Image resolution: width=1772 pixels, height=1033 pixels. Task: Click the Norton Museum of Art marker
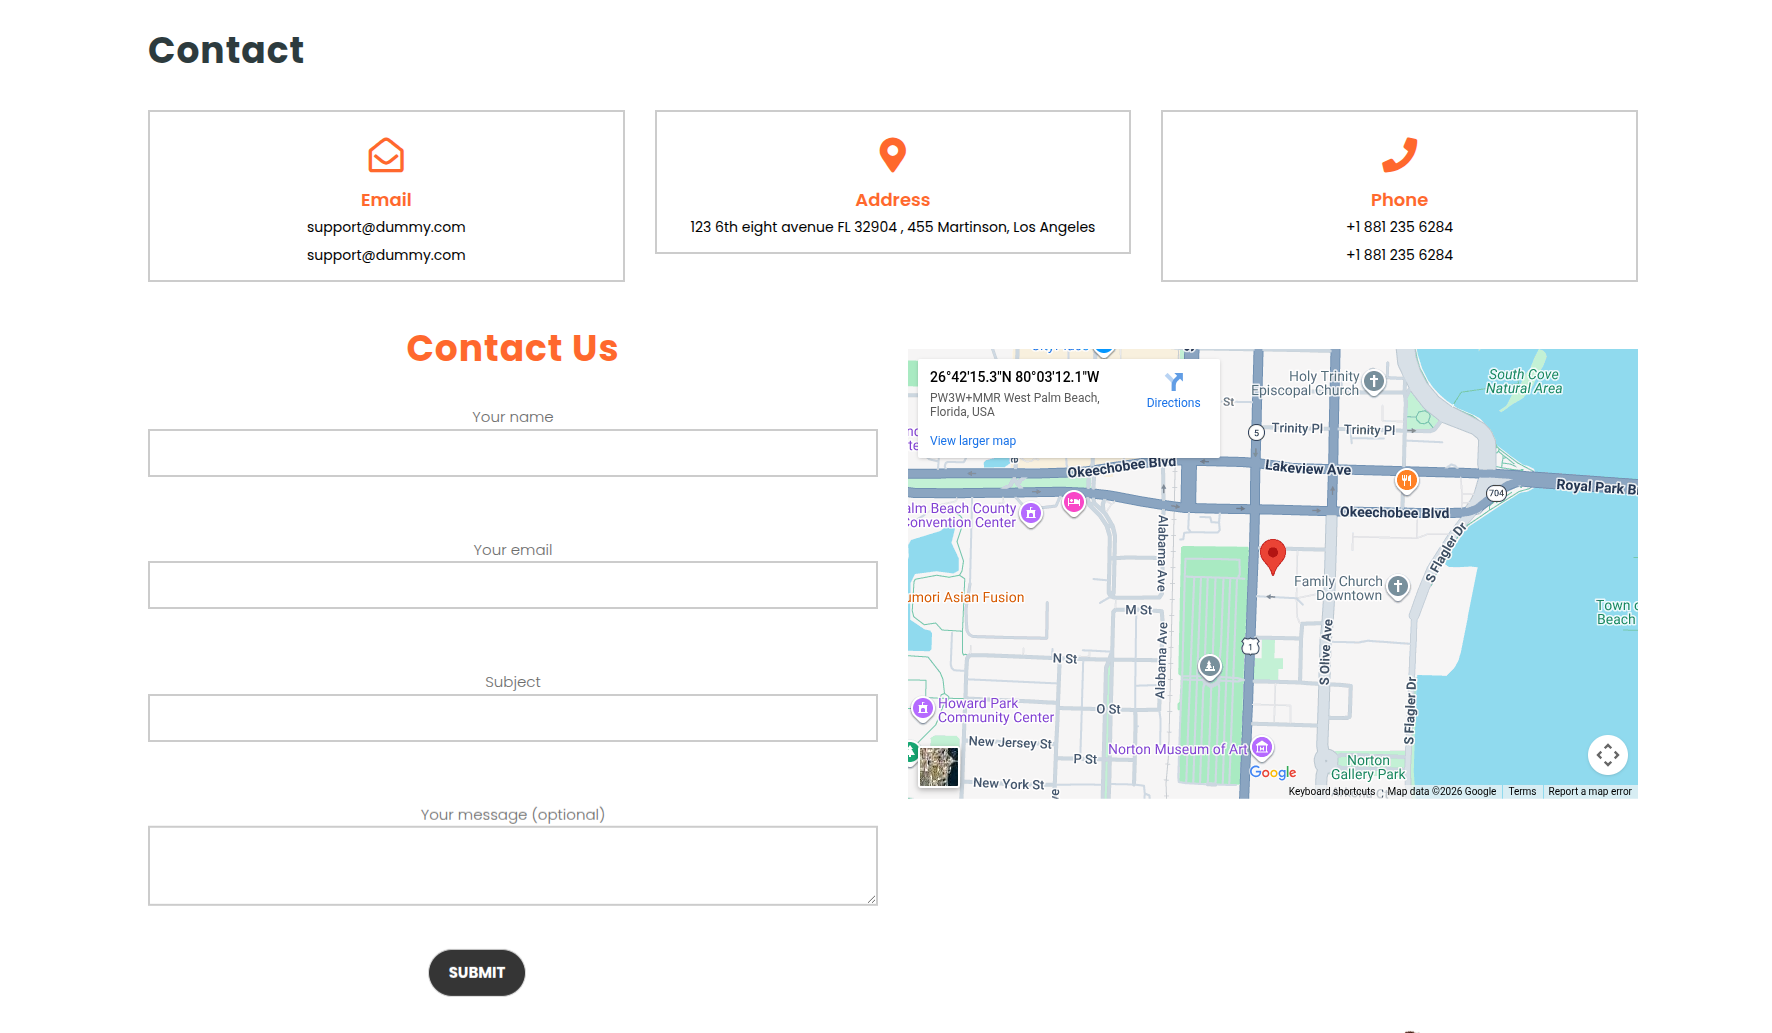pyautogui.click(x=1262, y=747)
